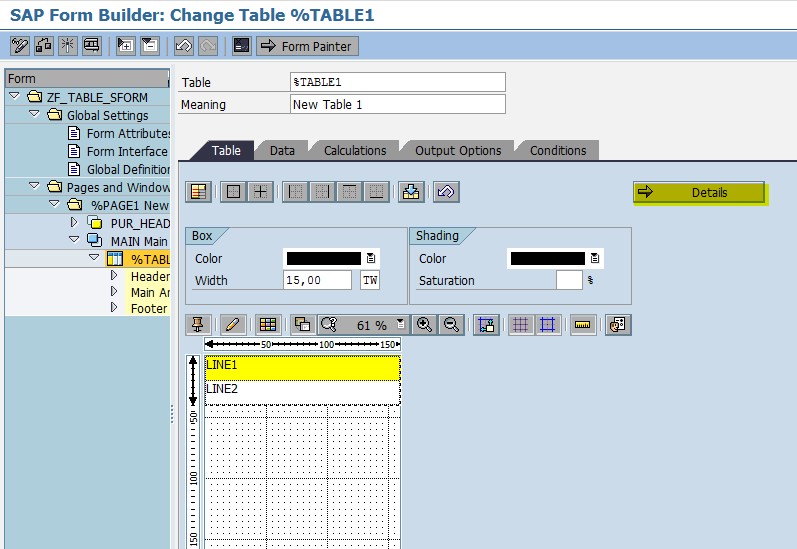Apply outer frame border icon
This screenshot has height=549, width=797.
coord(233,192)
